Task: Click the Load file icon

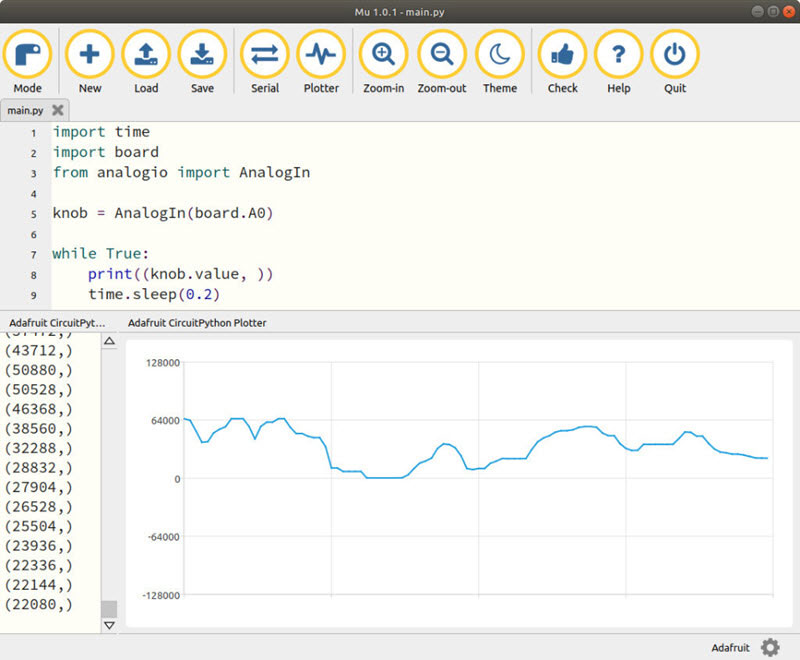Action: [x=146, y=55]
